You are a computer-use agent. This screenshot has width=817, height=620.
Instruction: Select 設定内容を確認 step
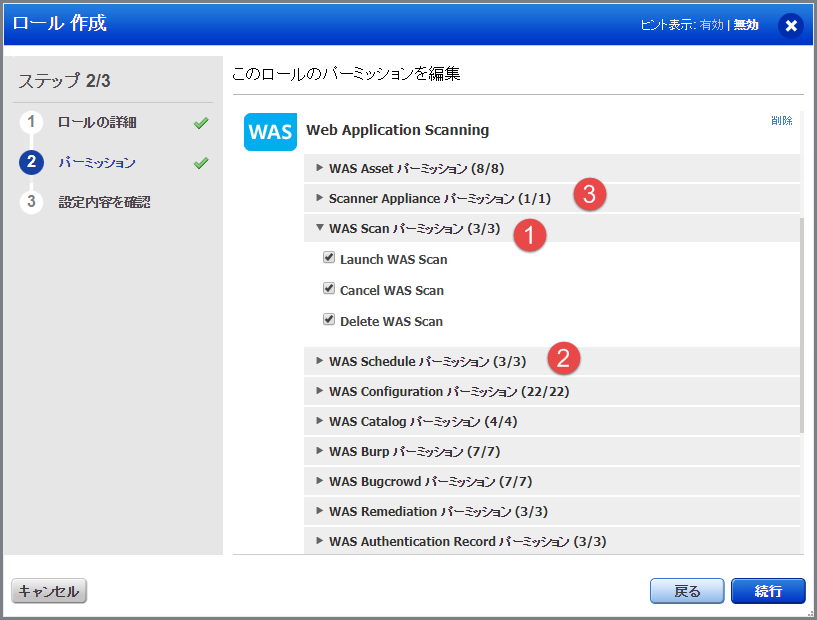point(104,202)
